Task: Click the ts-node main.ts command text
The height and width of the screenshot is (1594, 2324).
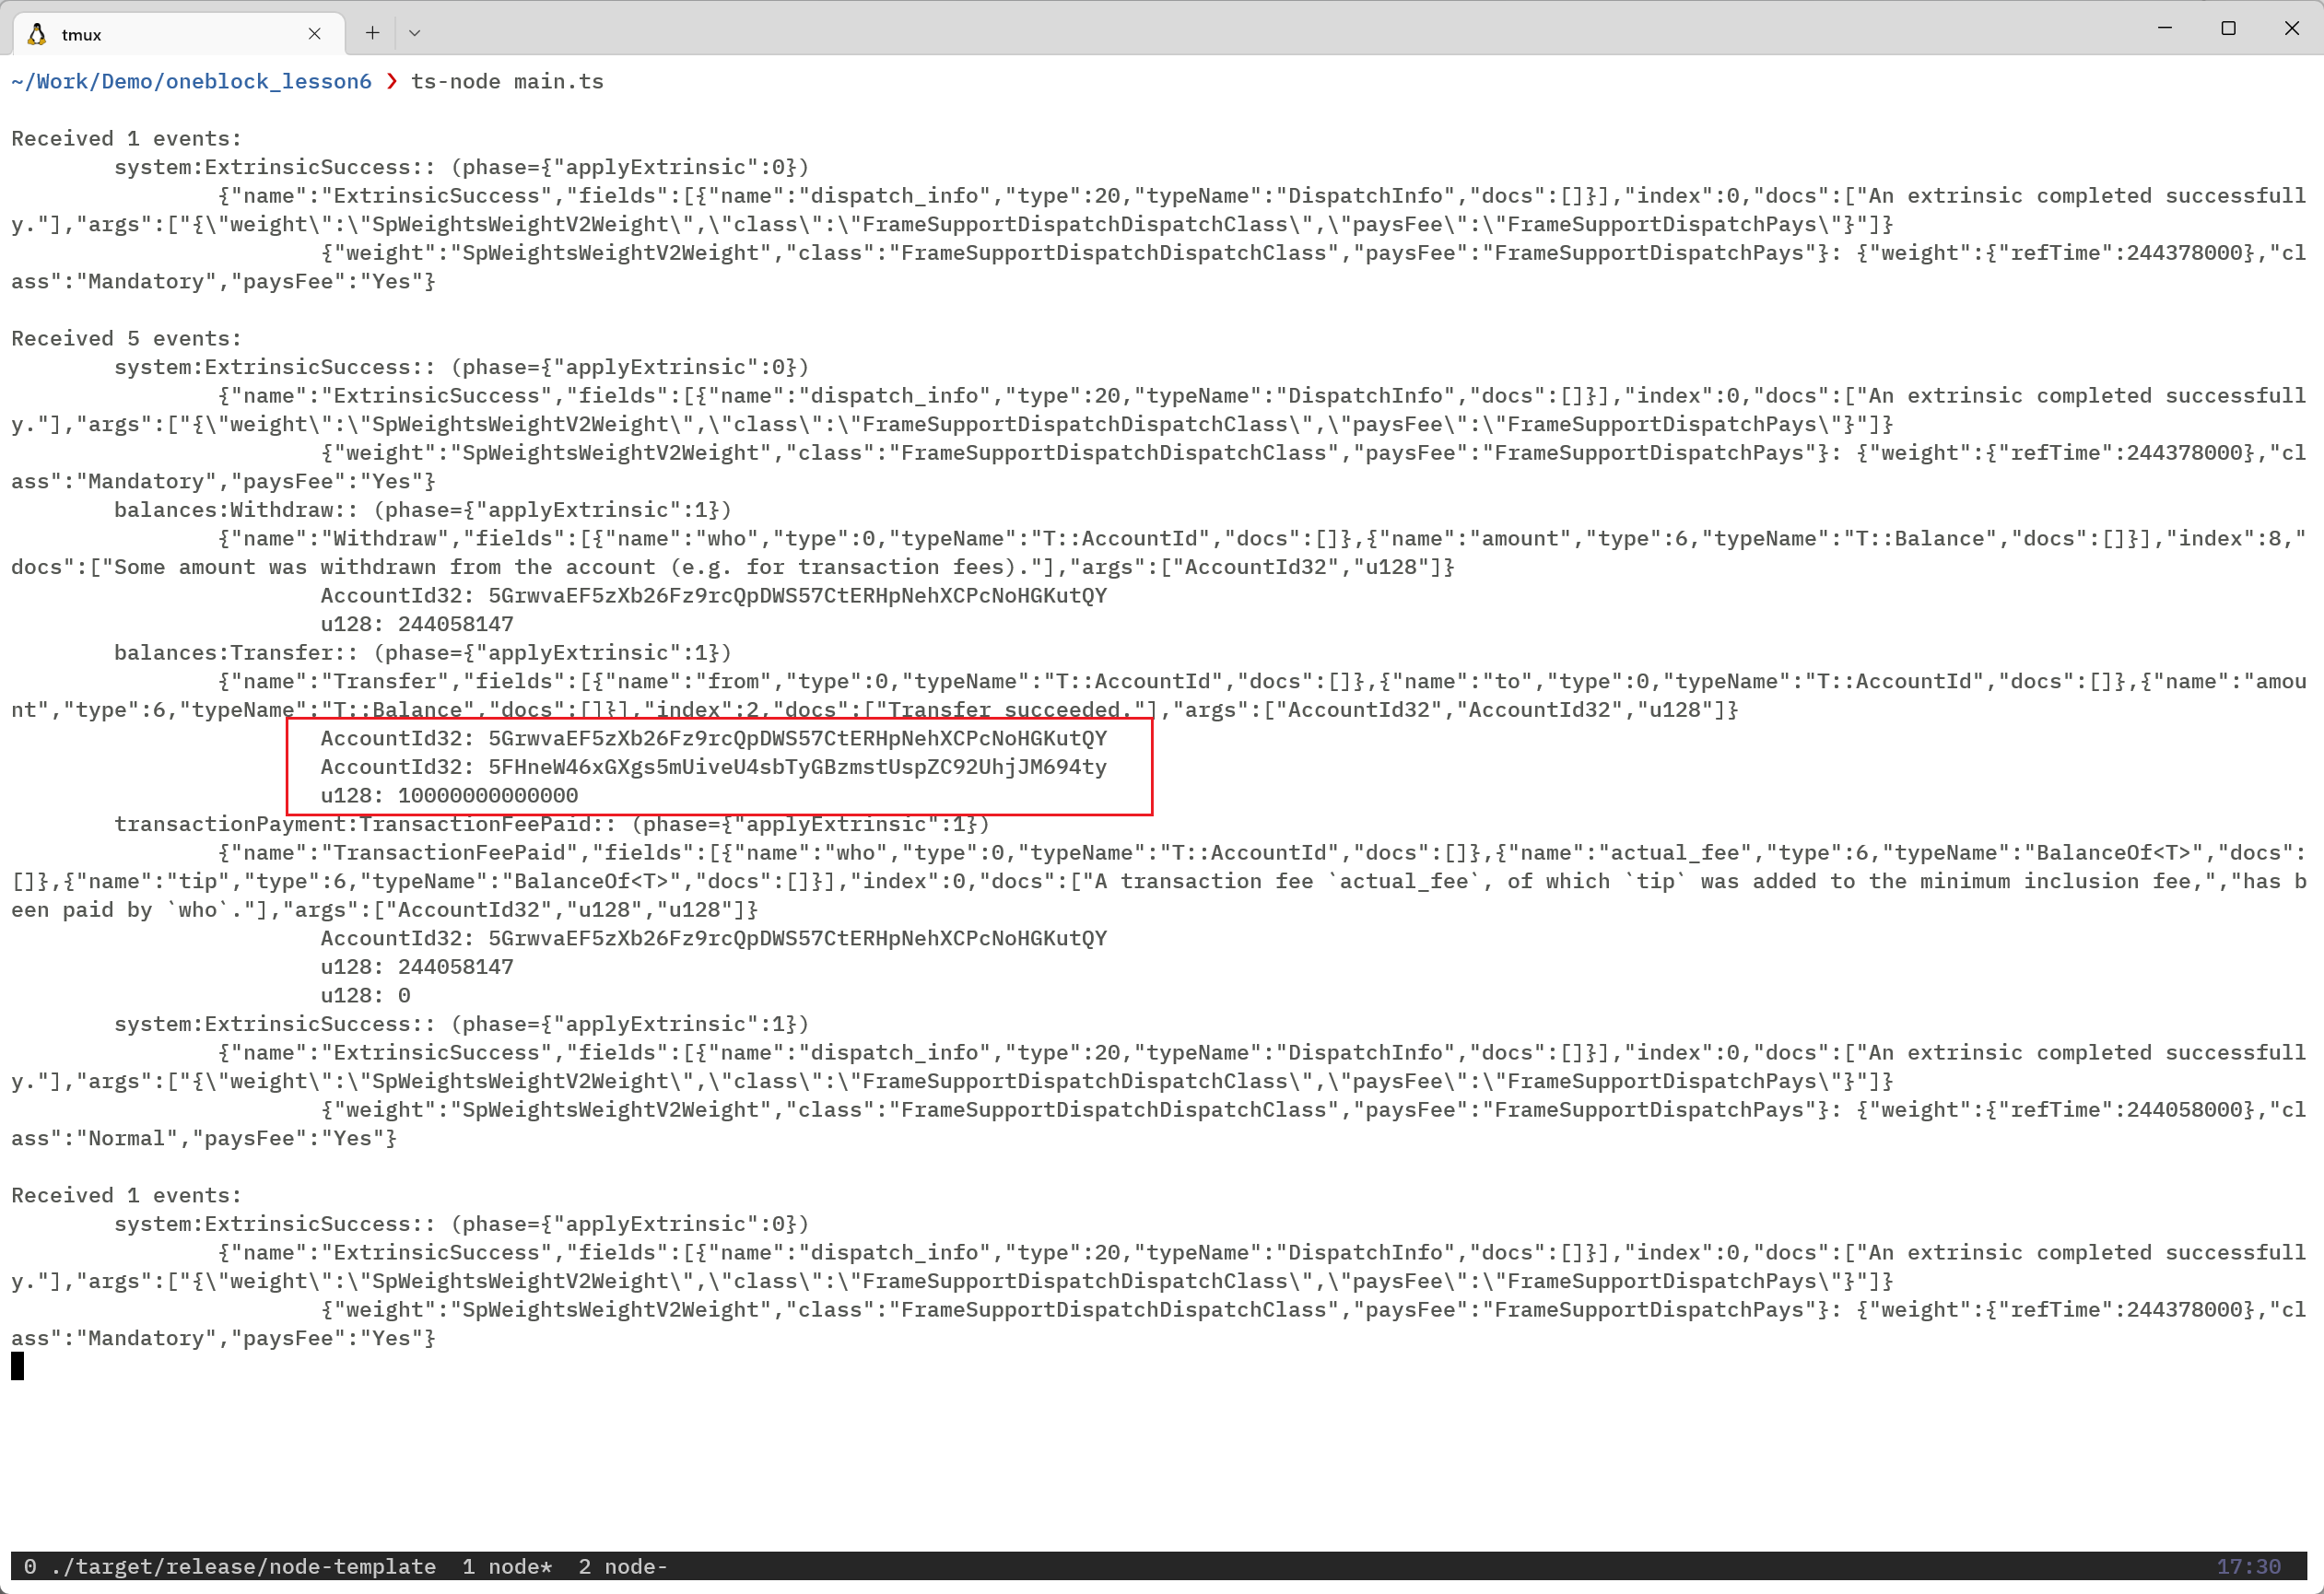Action: pyautogui.click(x=507, y=81)
